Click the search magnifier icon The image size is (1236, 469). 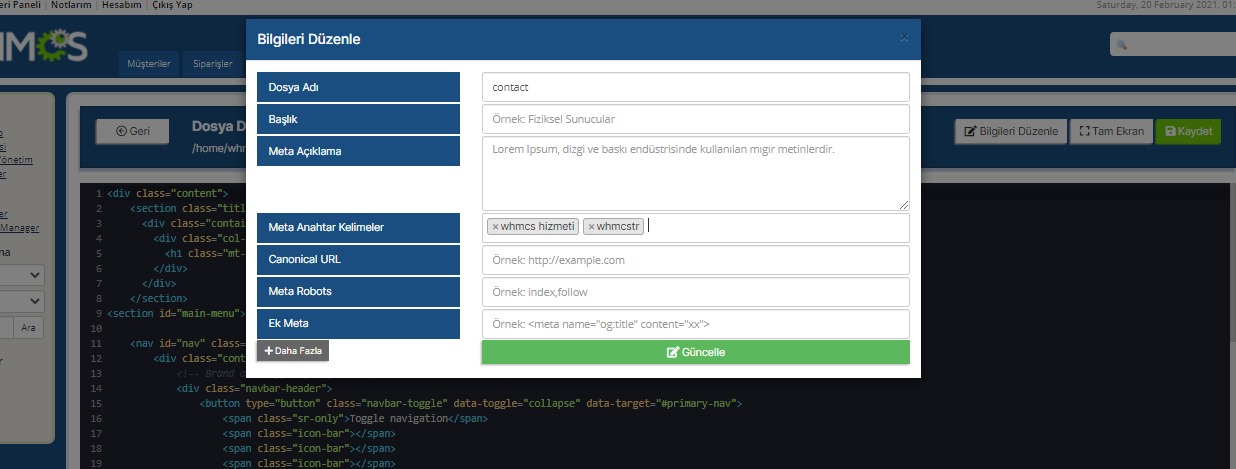coord(1122,45)
